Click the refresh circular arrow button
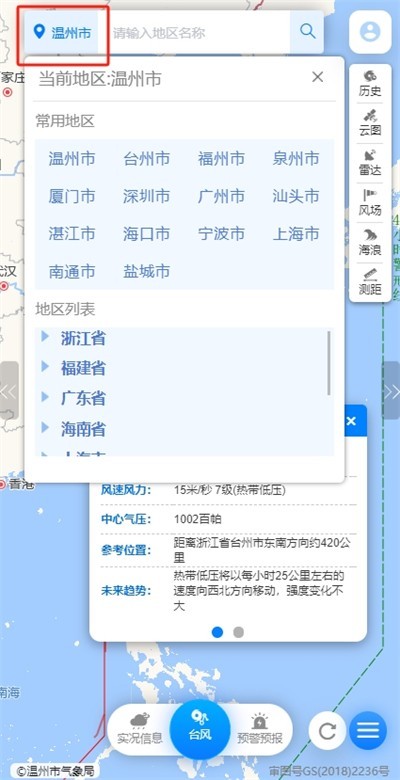The image size is (400, 780). pyautogui.click(x=327, y=731)
